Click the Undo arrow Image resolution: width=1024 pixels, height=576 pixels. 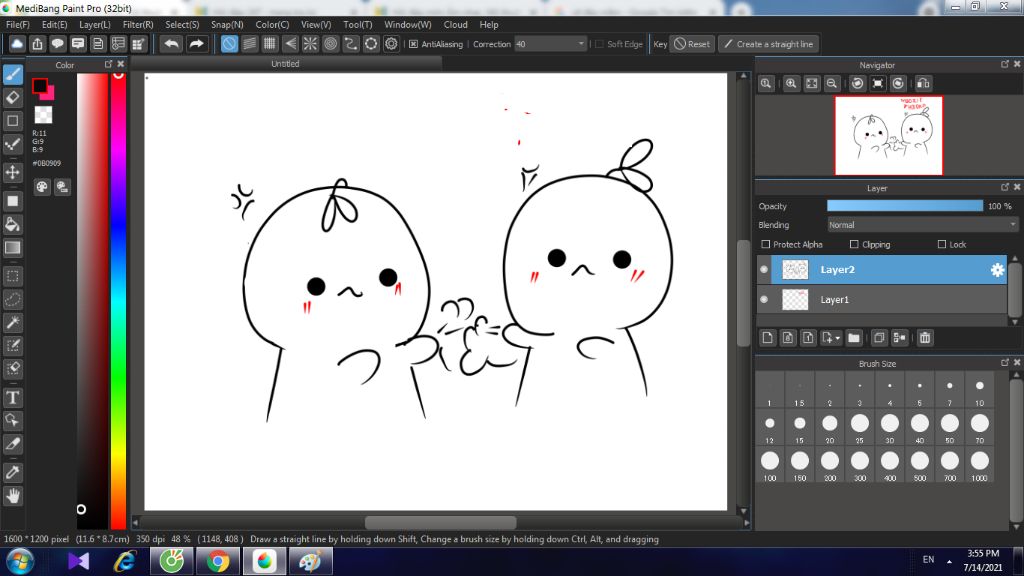[172, 44]
